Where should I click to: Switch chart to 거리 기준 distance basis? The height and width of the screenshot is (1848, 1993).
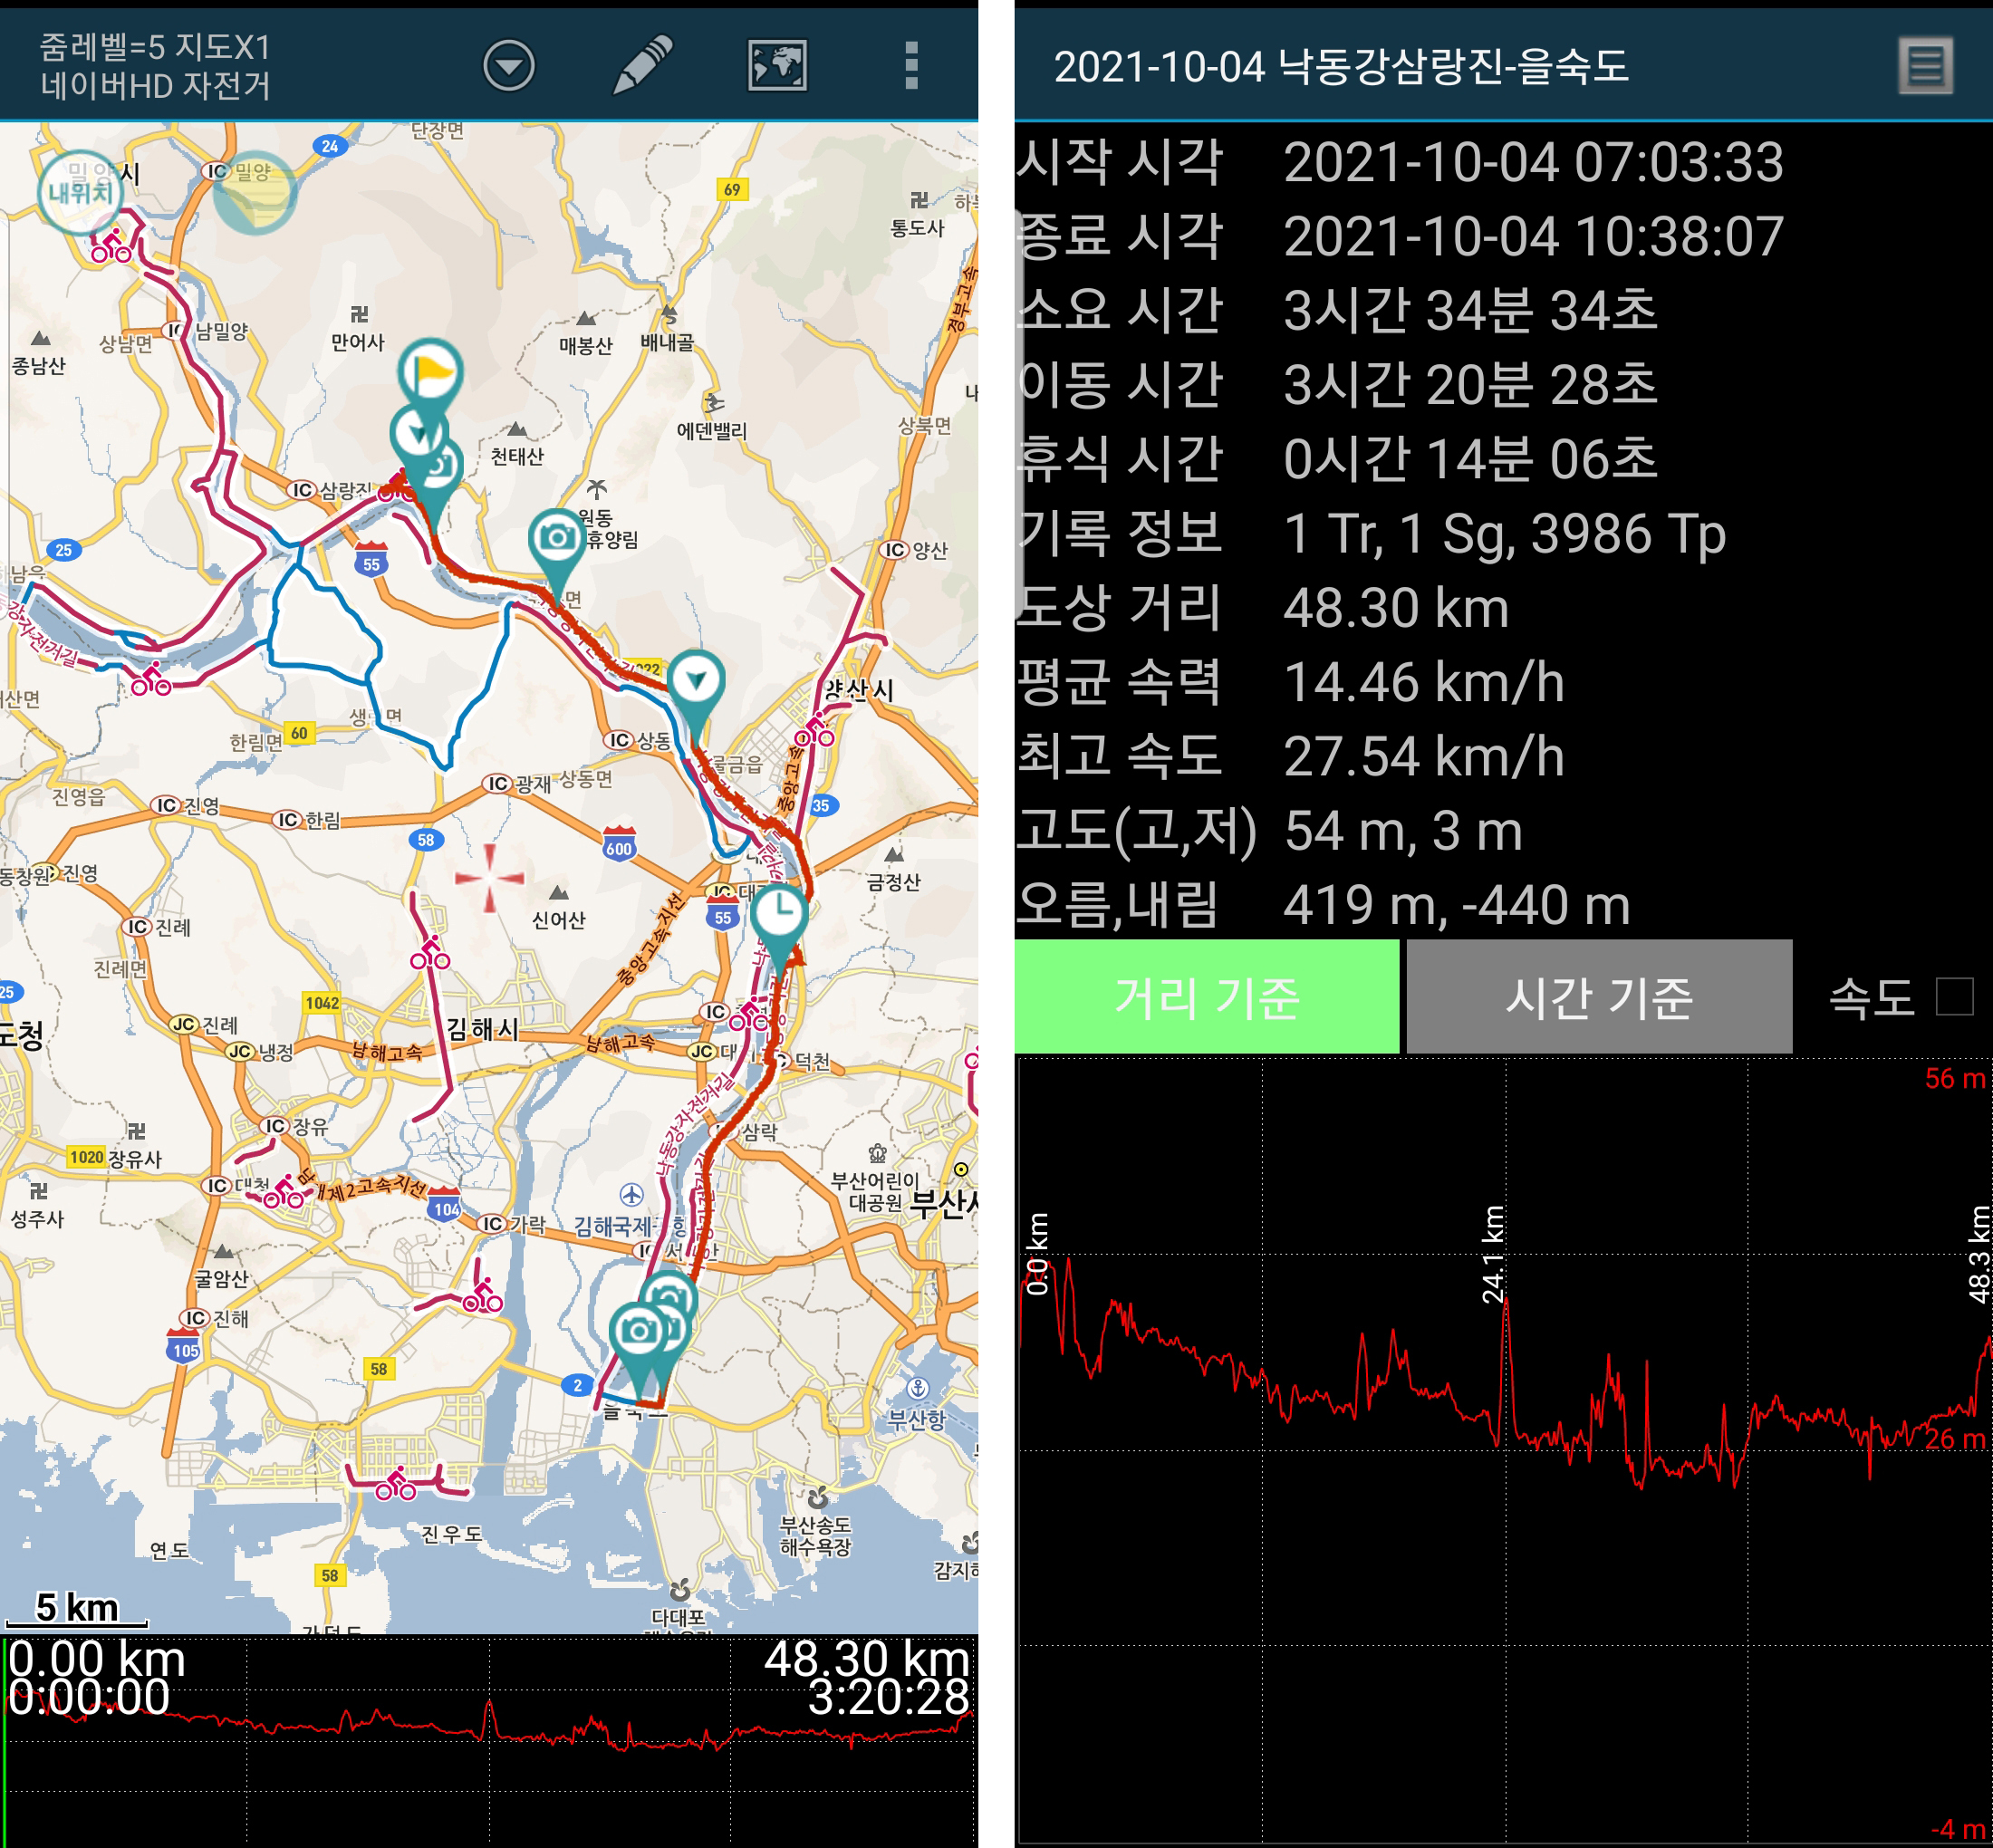pos(1206,996)
